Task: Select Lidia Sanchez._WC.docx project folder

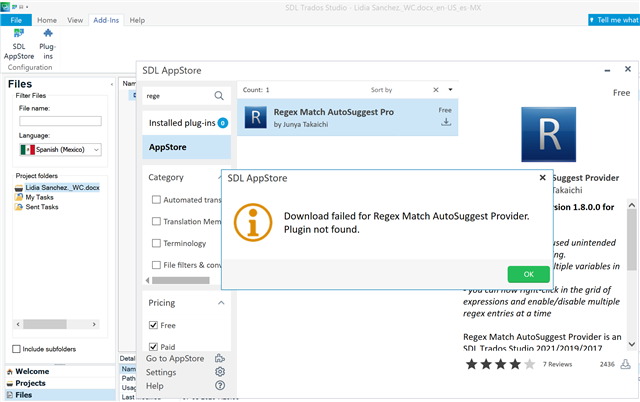Action: pos(62,187)
